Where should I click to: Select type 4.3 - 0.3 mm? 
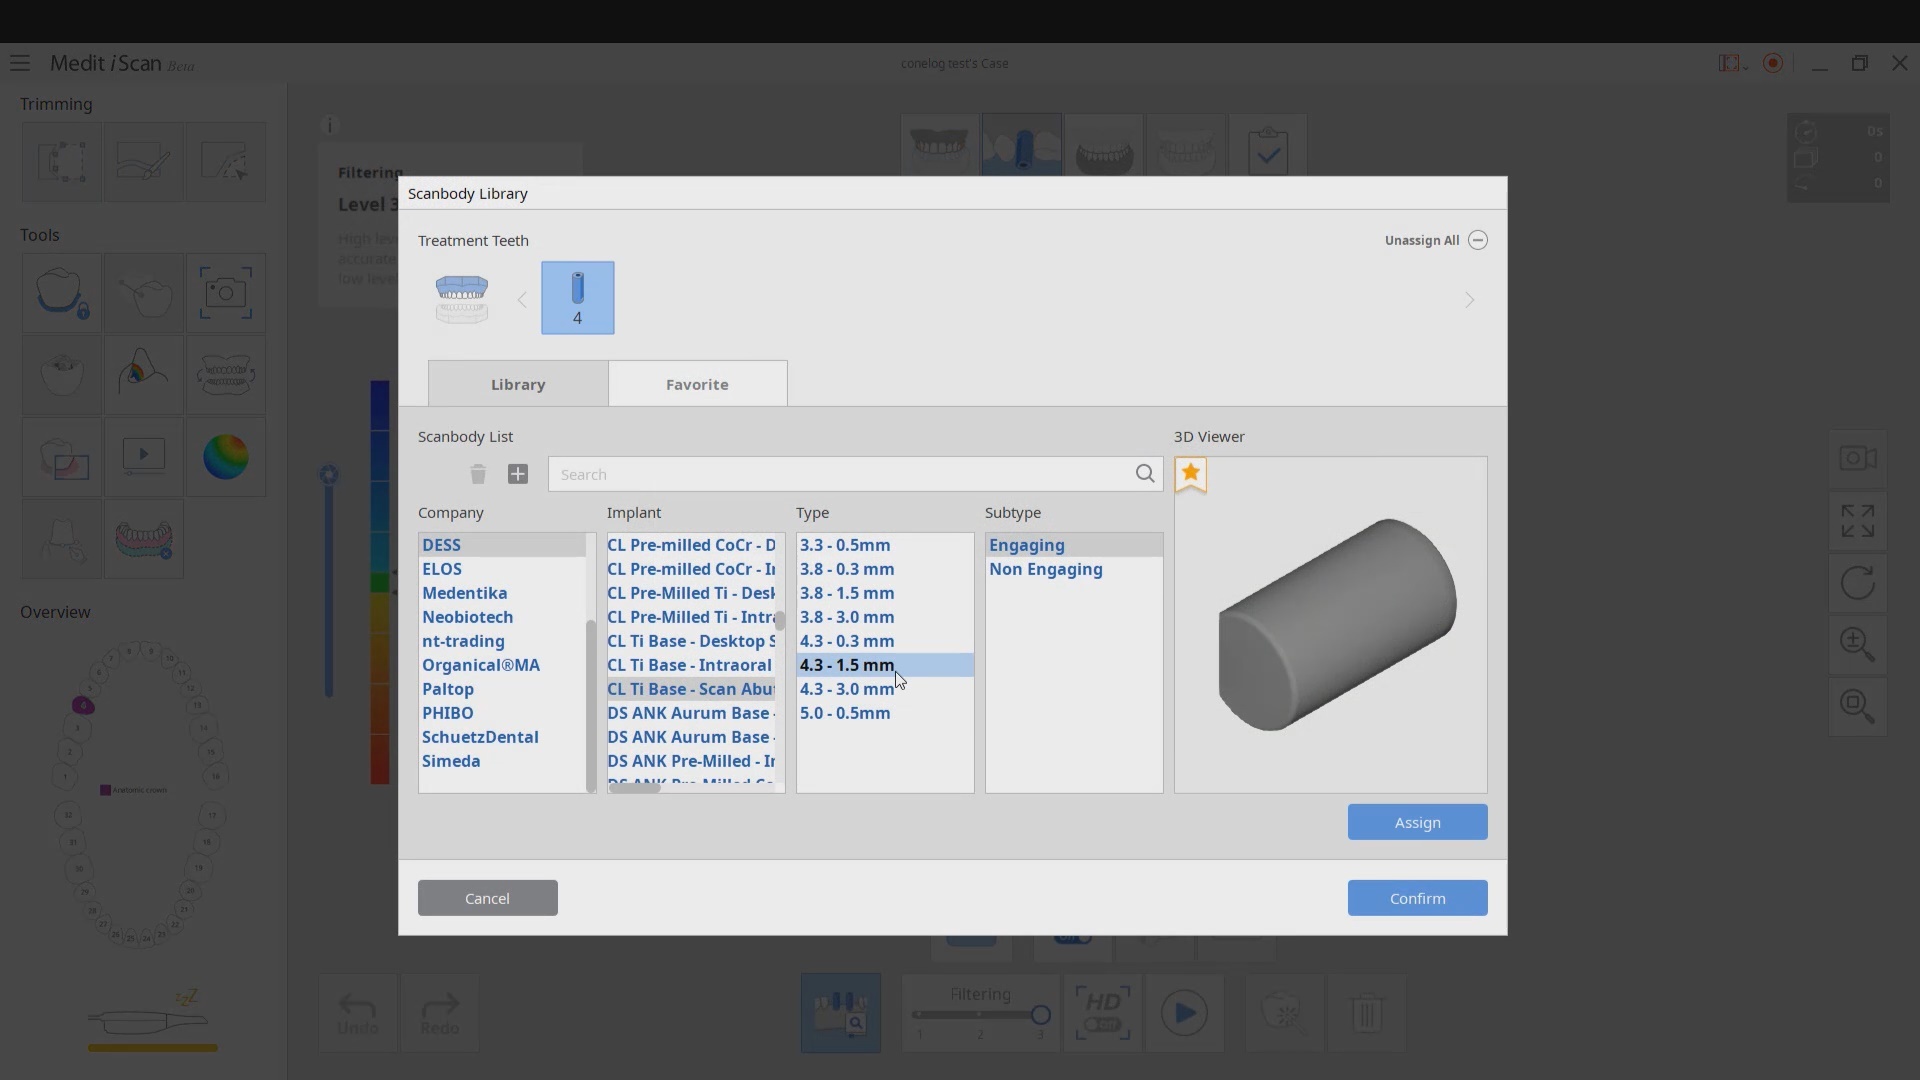pos(885,641)
